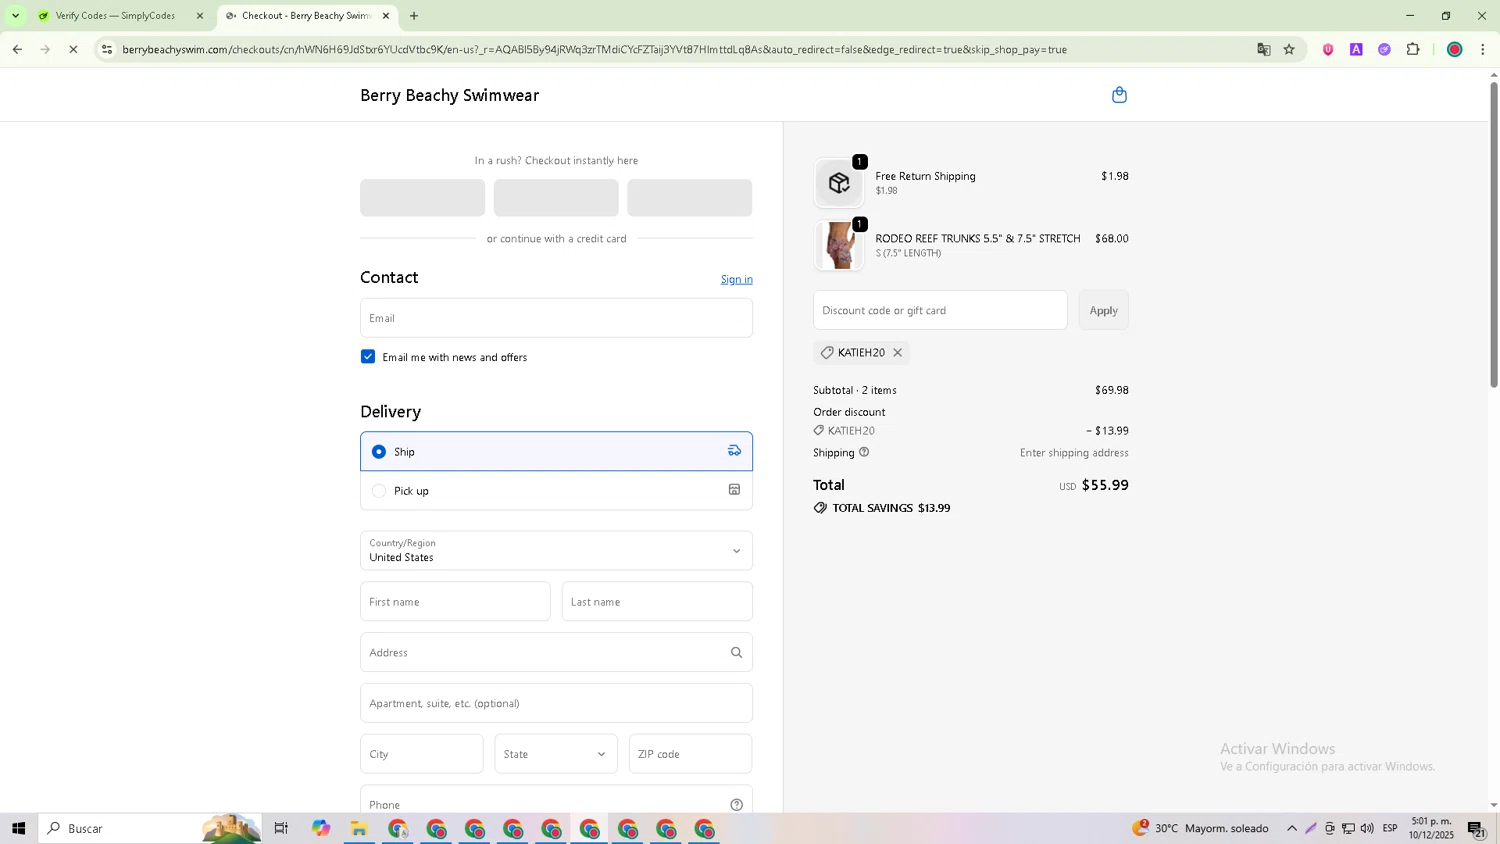Click the weather widget on taskbar
Image resolution: width=1500 pixels, height=844 pixels.
(x=1200, y=828)
